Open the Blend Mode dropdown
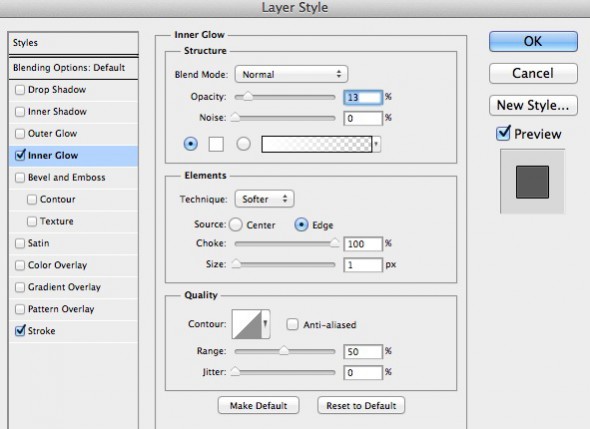The image size is (590, 429). 291,75
